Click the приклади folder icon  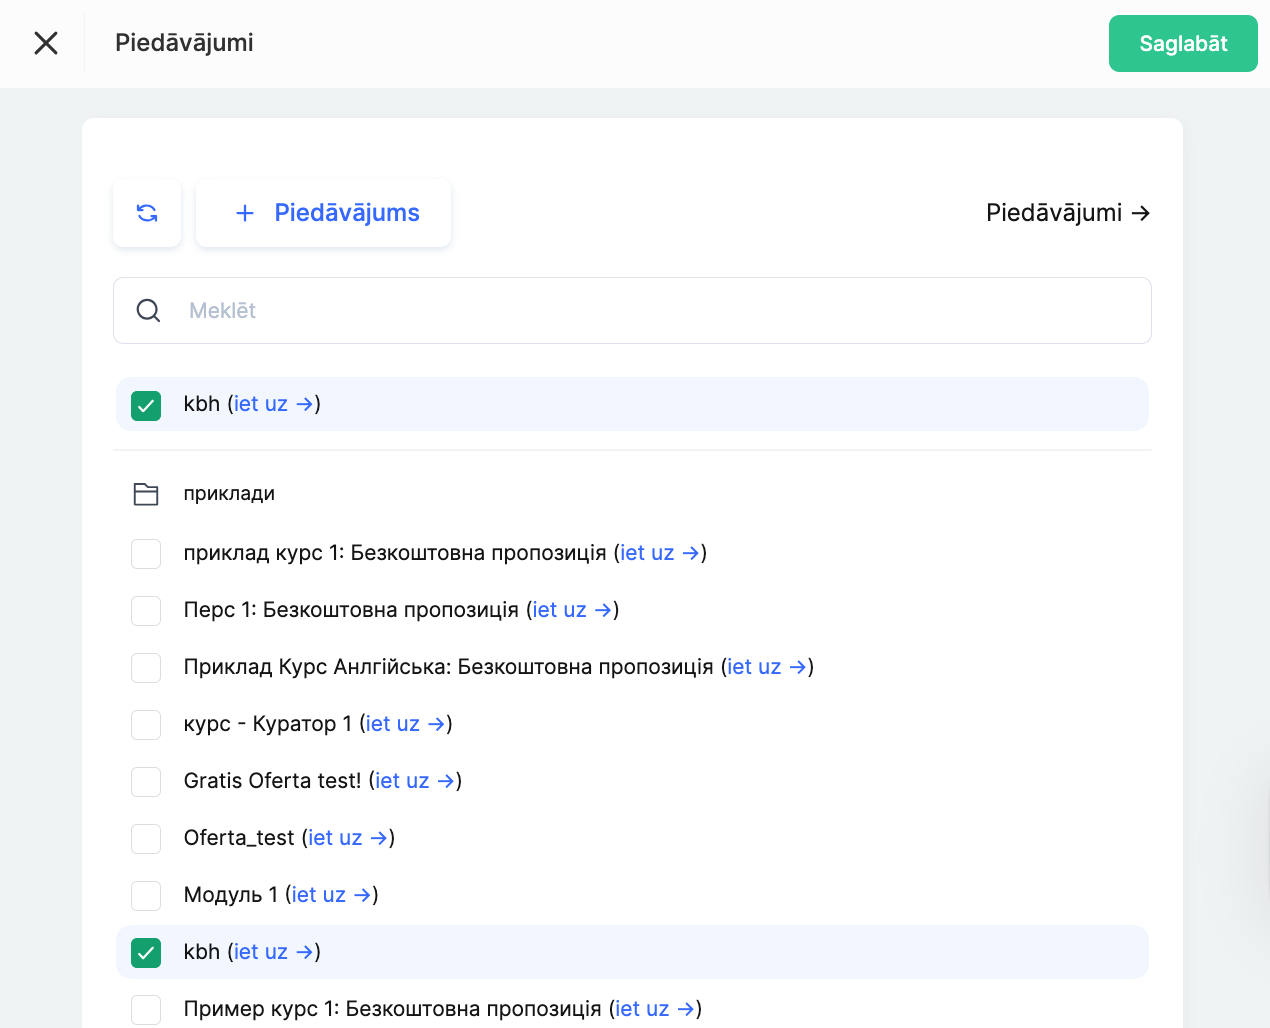[x=146, y=494]
